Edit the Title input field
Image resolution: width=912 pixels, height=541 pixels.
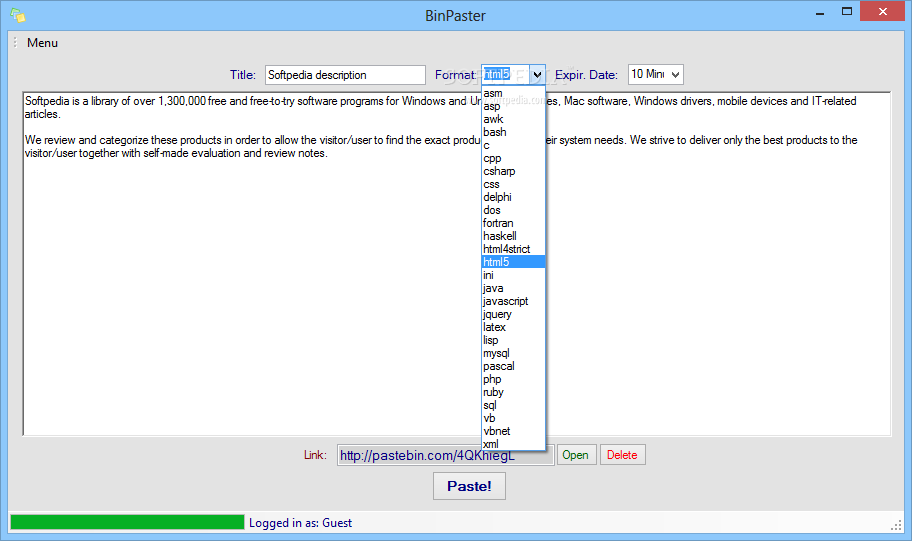345,75
